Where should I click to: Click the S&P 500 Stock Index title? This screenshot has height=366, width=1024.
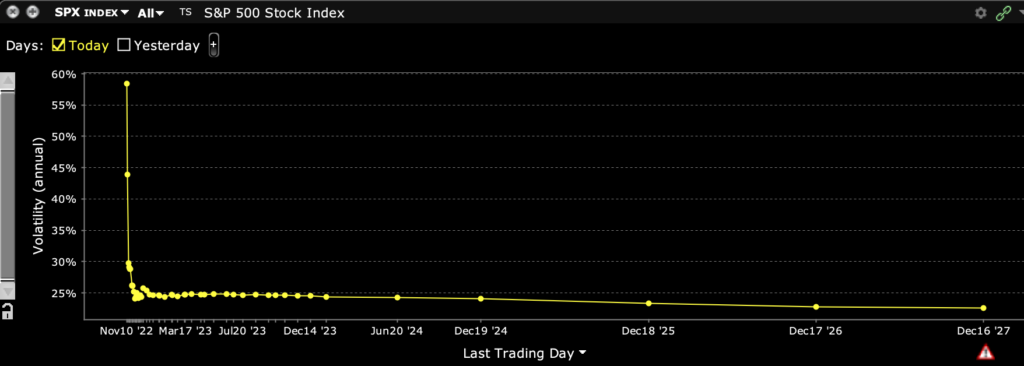click(274, 12)
